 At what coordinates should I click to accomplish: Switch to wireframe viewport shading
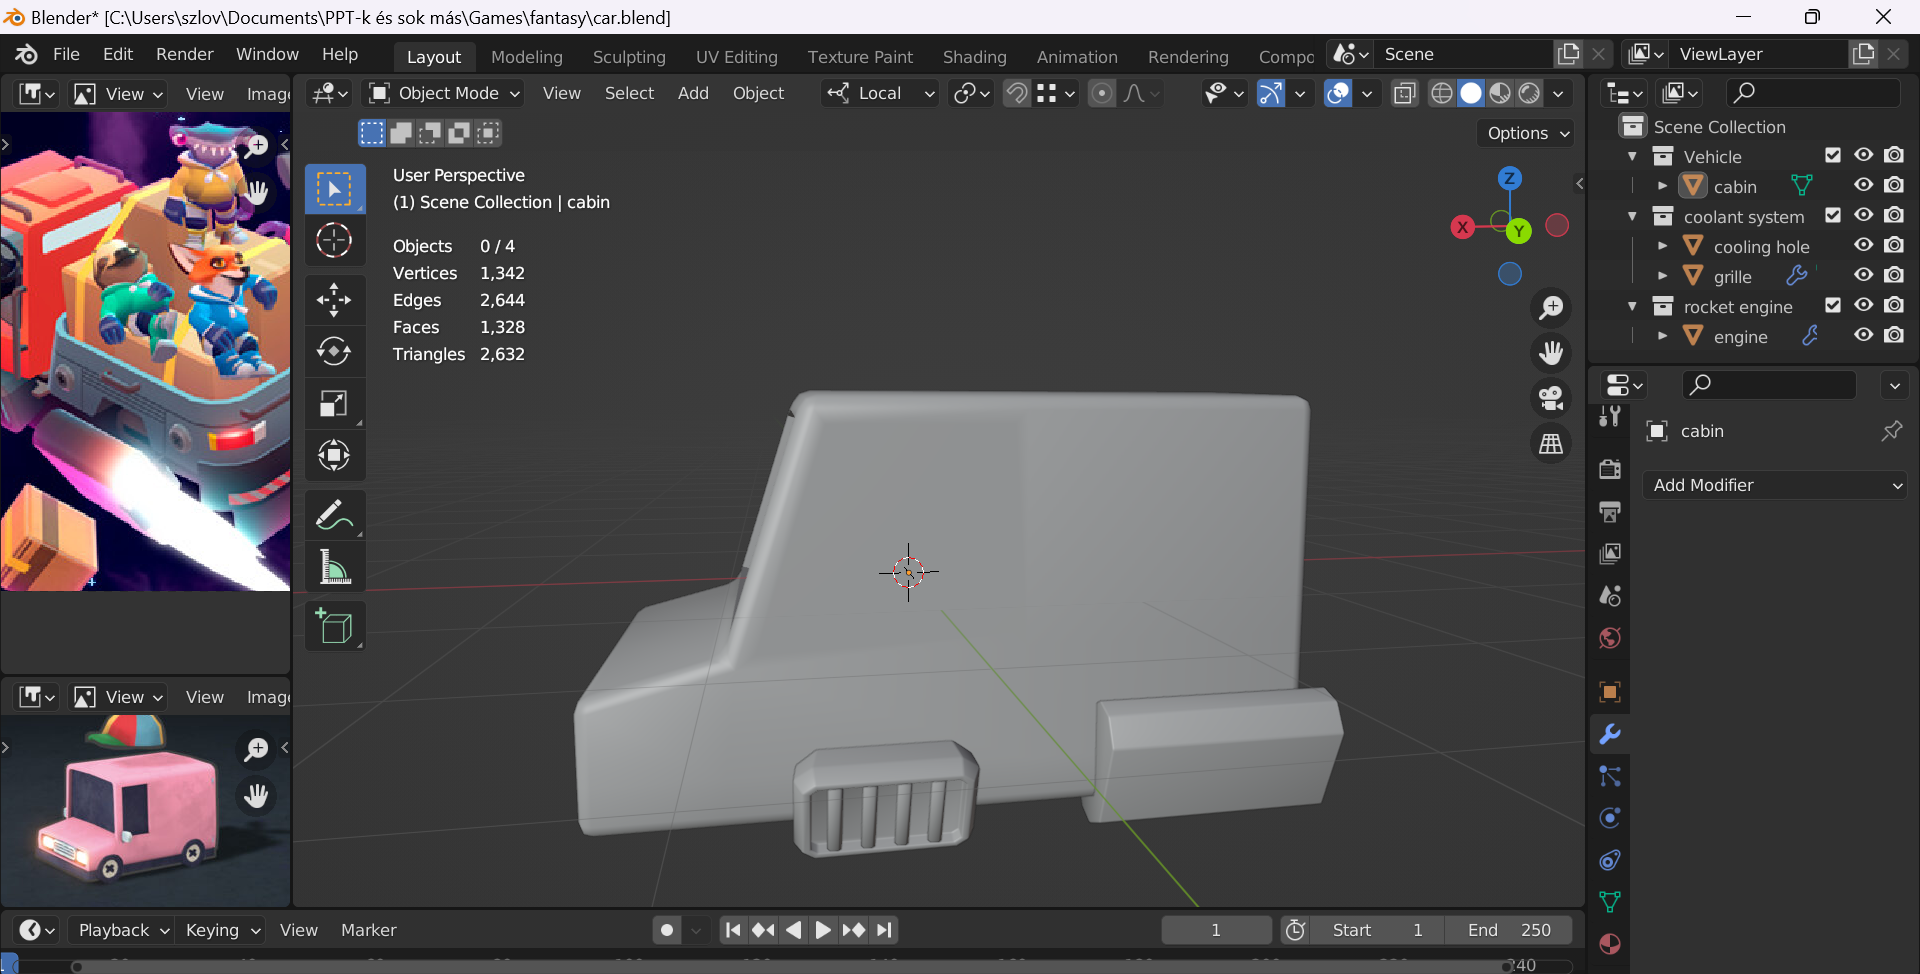point(1442,93)
